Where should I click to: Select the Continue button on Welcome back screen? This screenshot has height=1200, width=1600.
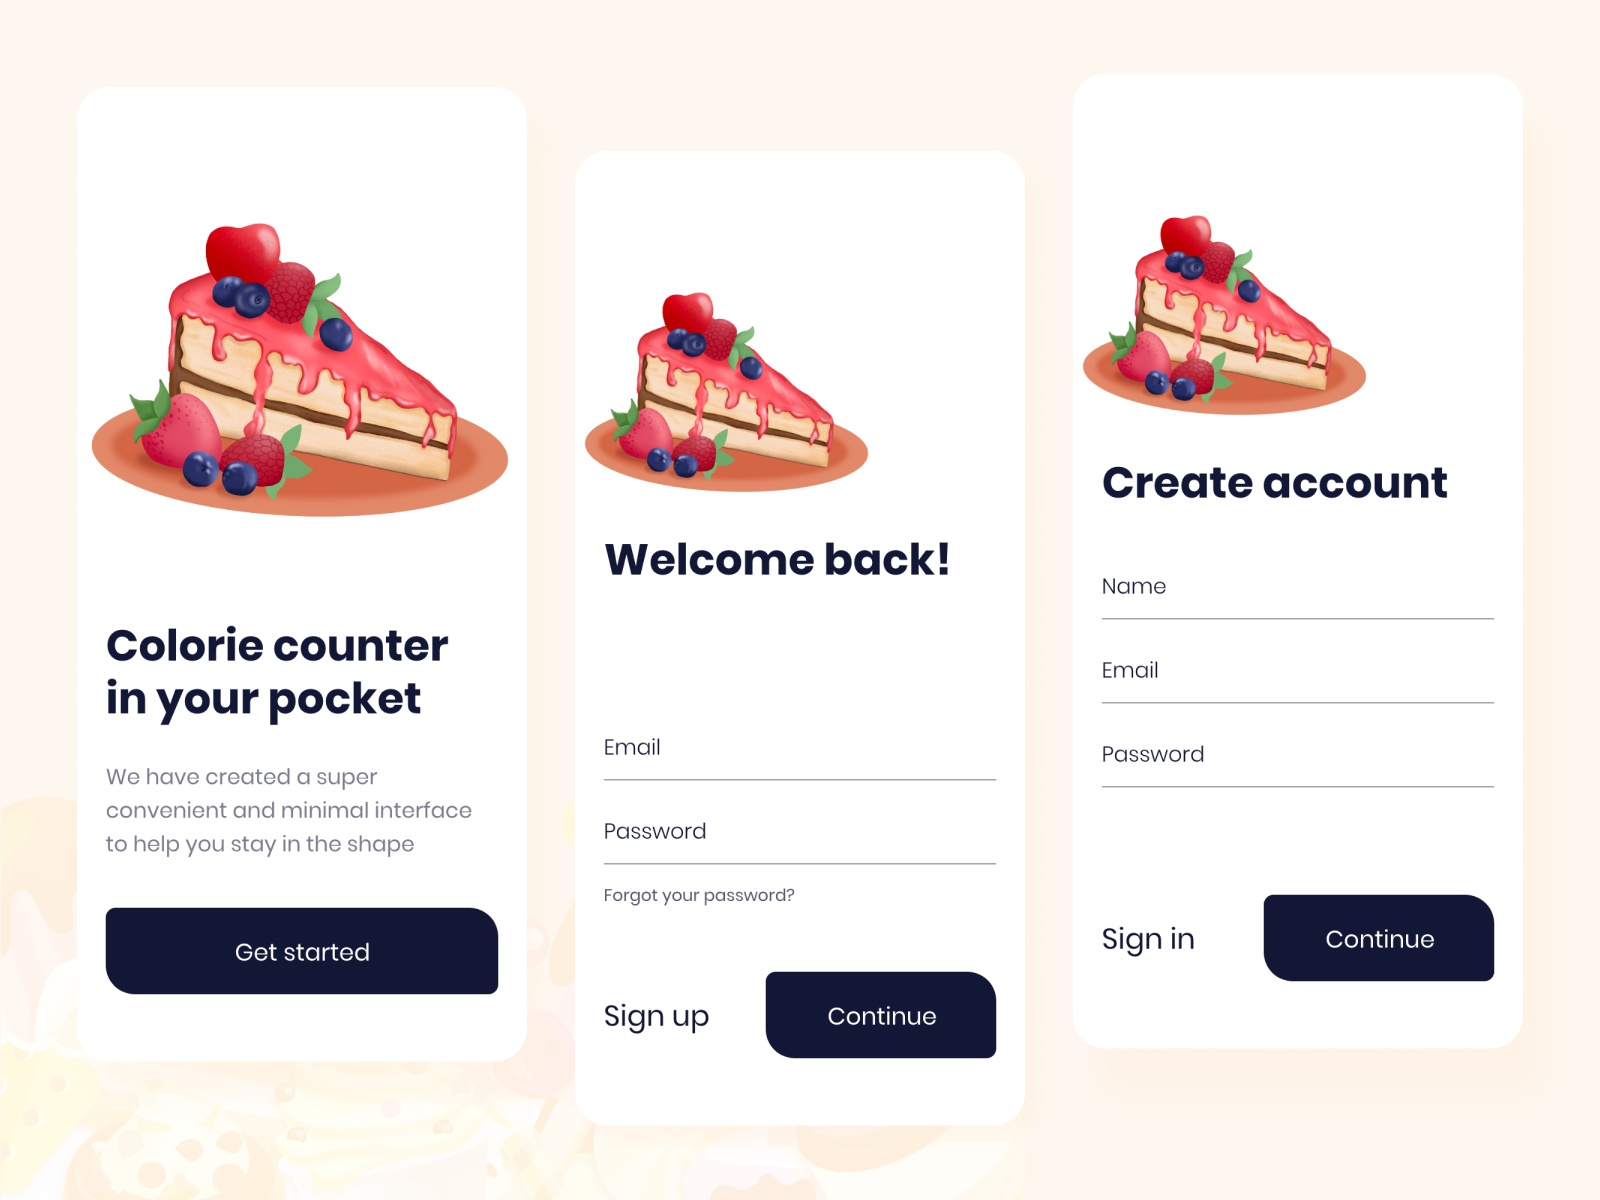click(881, 1015)
